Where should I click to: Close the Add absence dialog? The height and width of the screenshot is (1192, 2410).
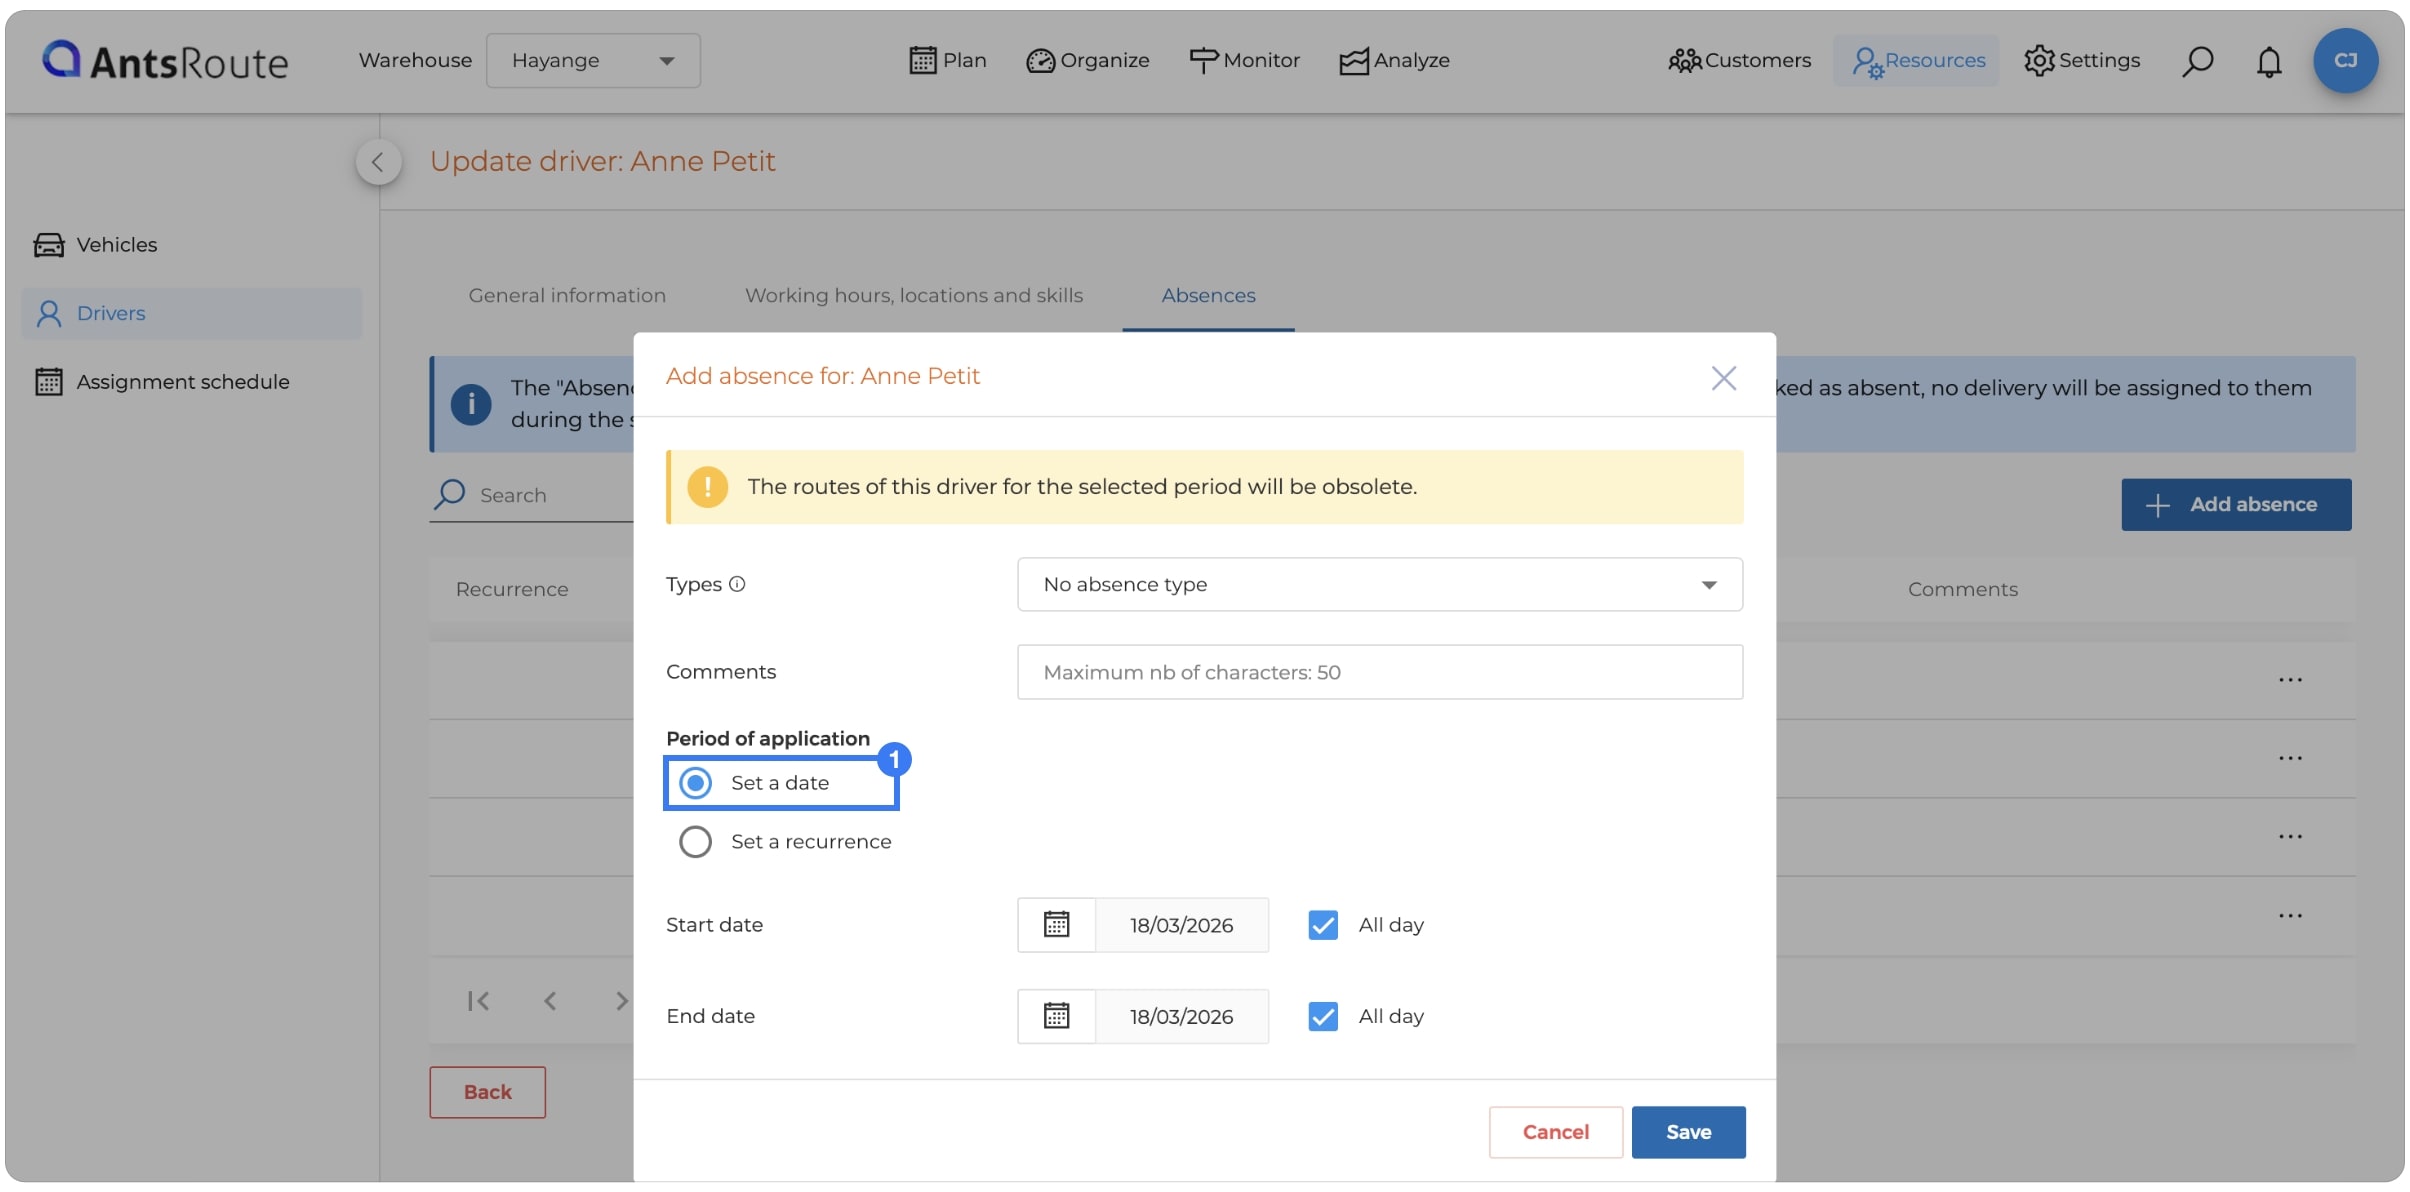[1723, 378]
